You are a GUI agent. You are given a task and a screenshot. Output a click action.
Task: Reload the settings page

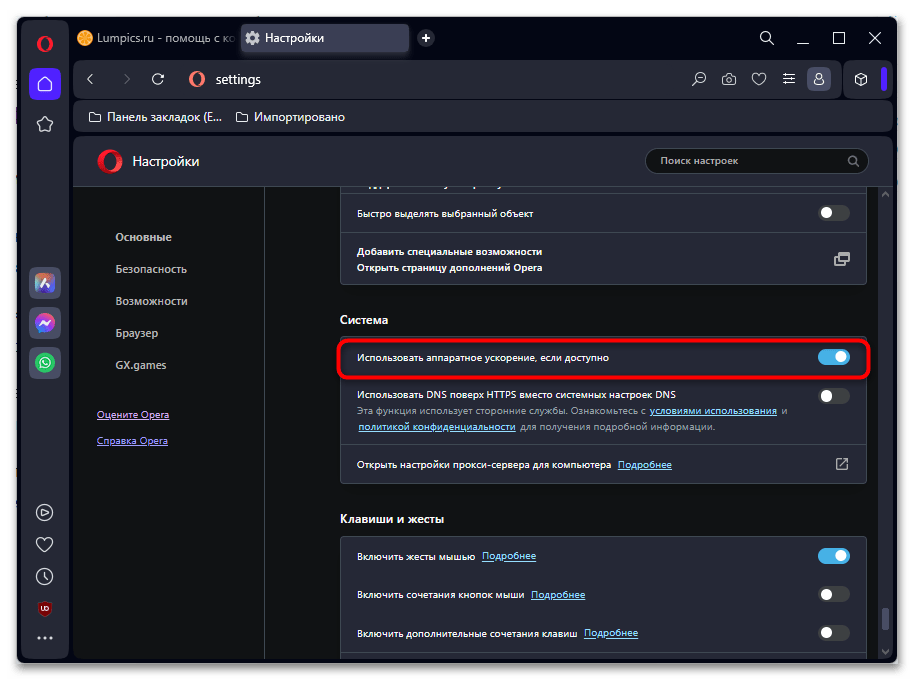(x=158, y=79)
